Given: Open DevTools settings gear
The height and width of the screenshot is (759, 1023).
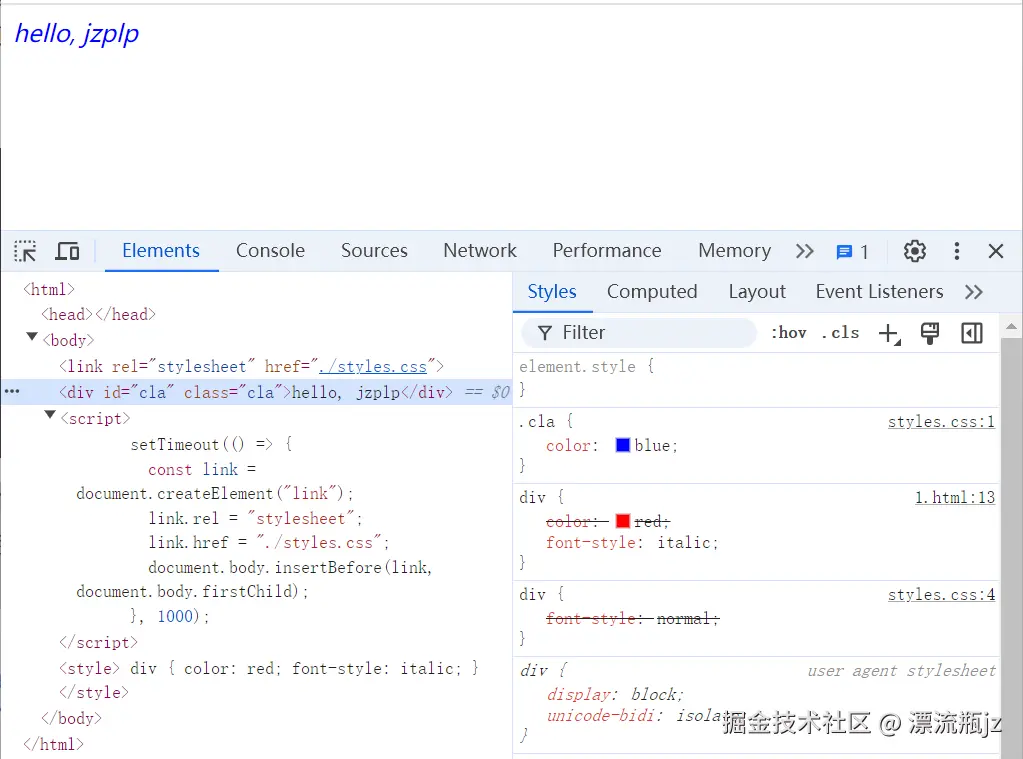Looking at the screenshot, I should [914, 251].
